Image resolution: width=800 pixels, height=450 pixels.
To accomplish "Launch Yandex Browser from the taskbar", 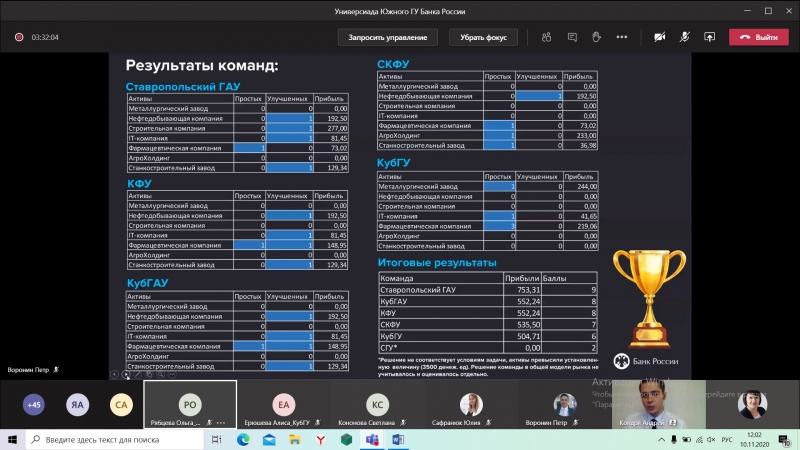I will point(320,439).
